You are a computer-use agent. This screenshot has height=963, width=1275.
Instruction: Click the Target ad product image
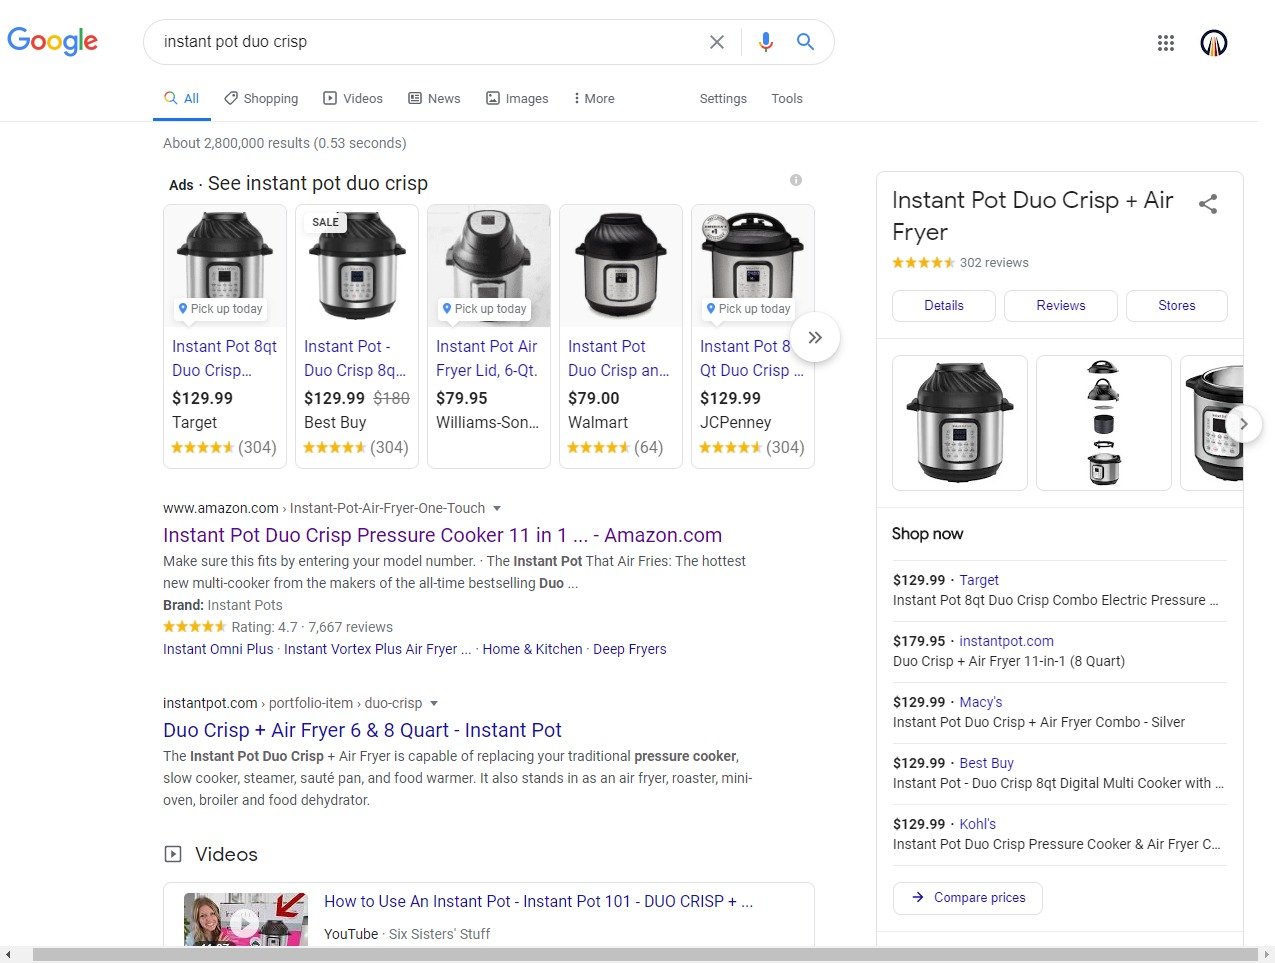225,266
